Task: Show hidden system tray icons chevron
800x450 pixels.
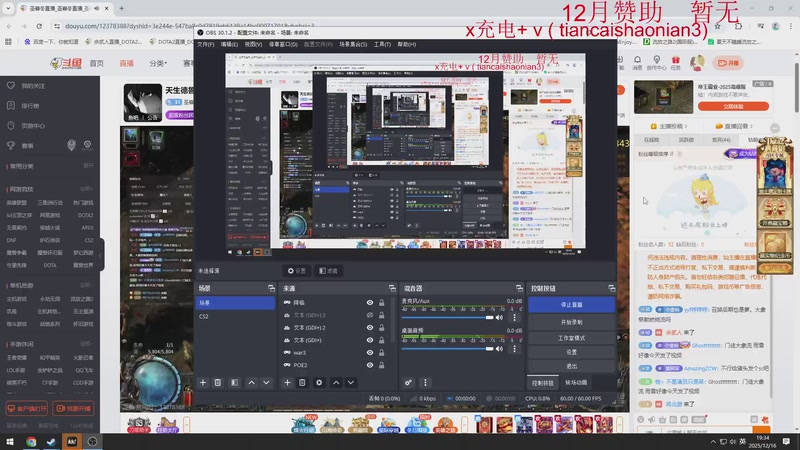Action: (x=713, y=442)
